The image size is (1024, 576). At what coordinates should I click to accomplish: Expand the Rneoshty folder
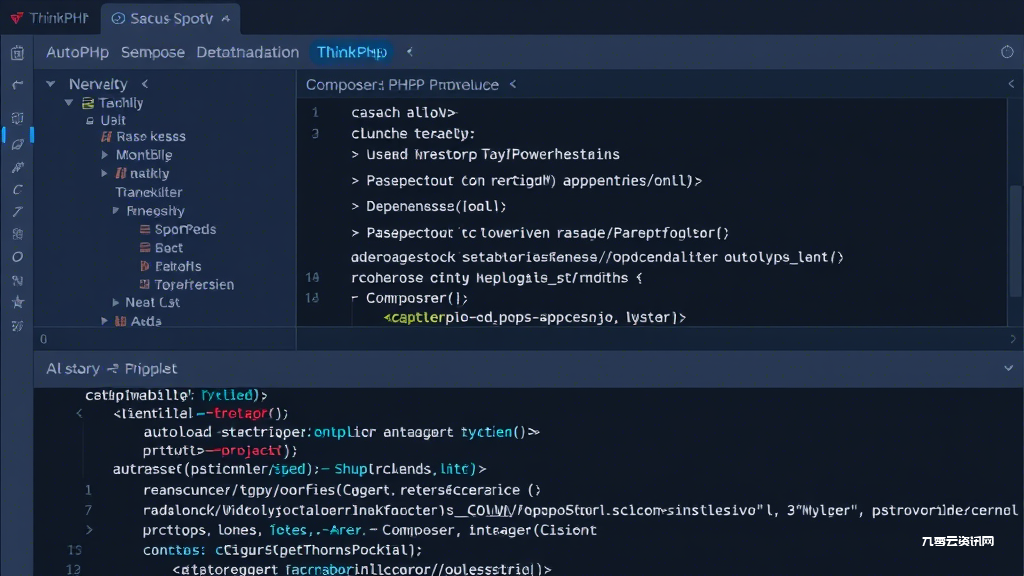tap(116, 211)
